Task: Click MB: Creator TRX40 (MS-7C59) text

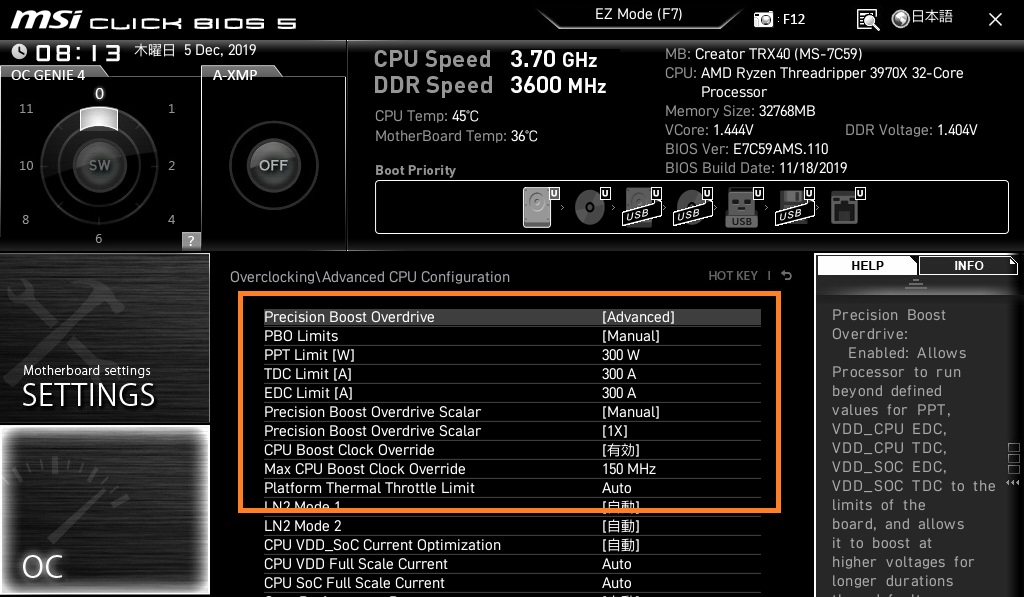Action: [x=763, y=54]
